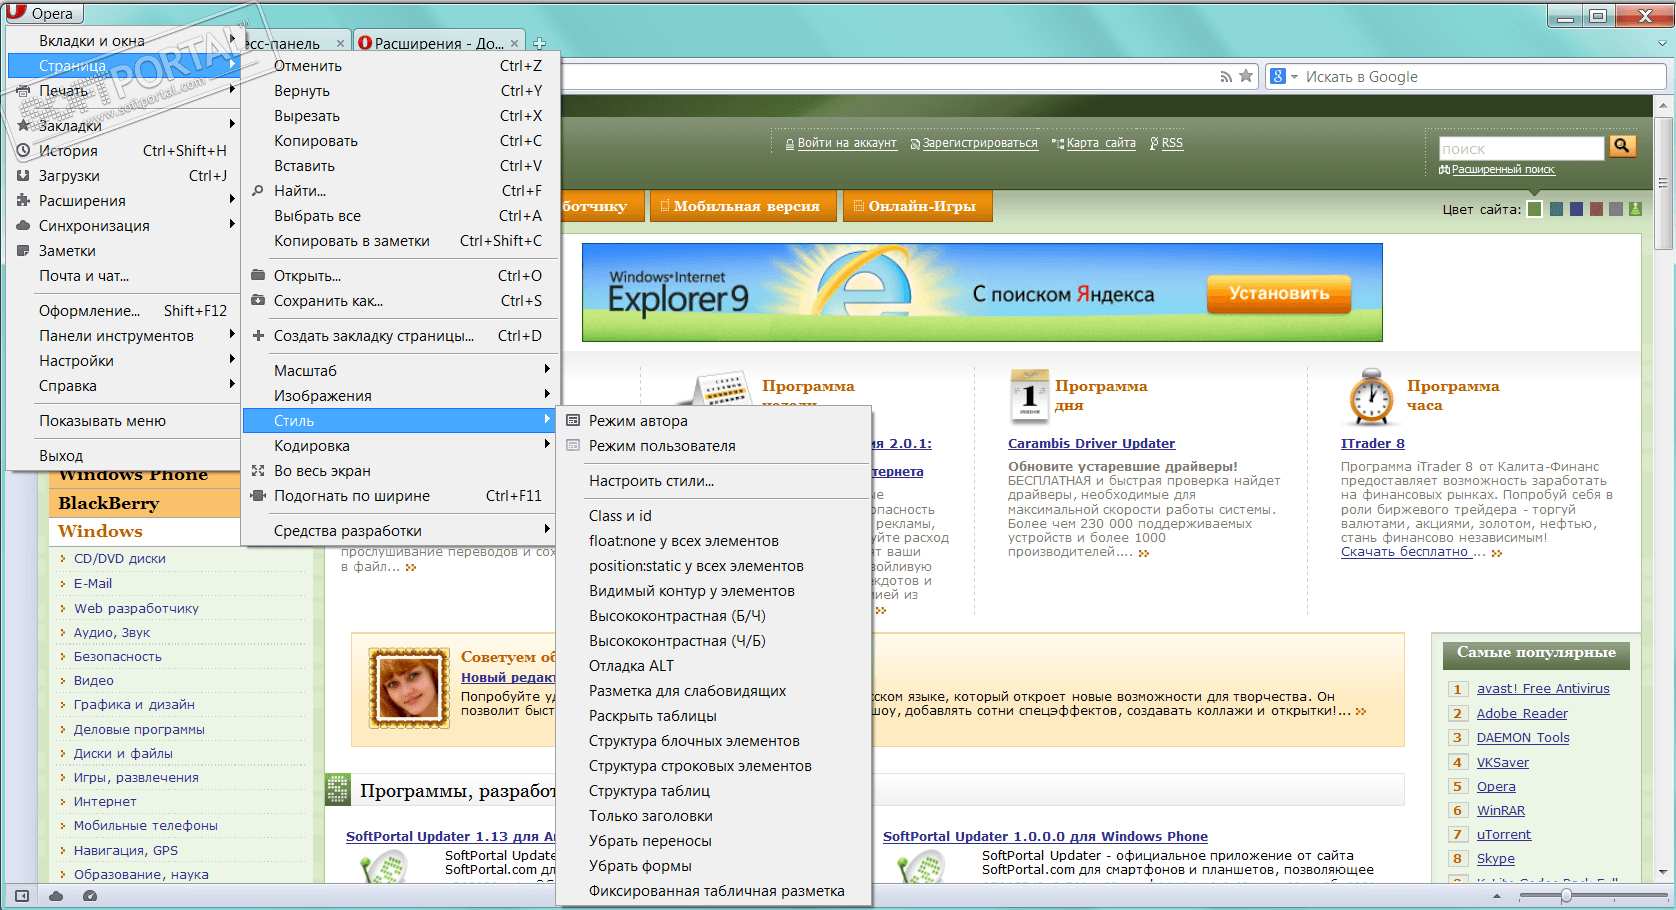
Task: Select Режим пользователя style mode
Action: 713,446
